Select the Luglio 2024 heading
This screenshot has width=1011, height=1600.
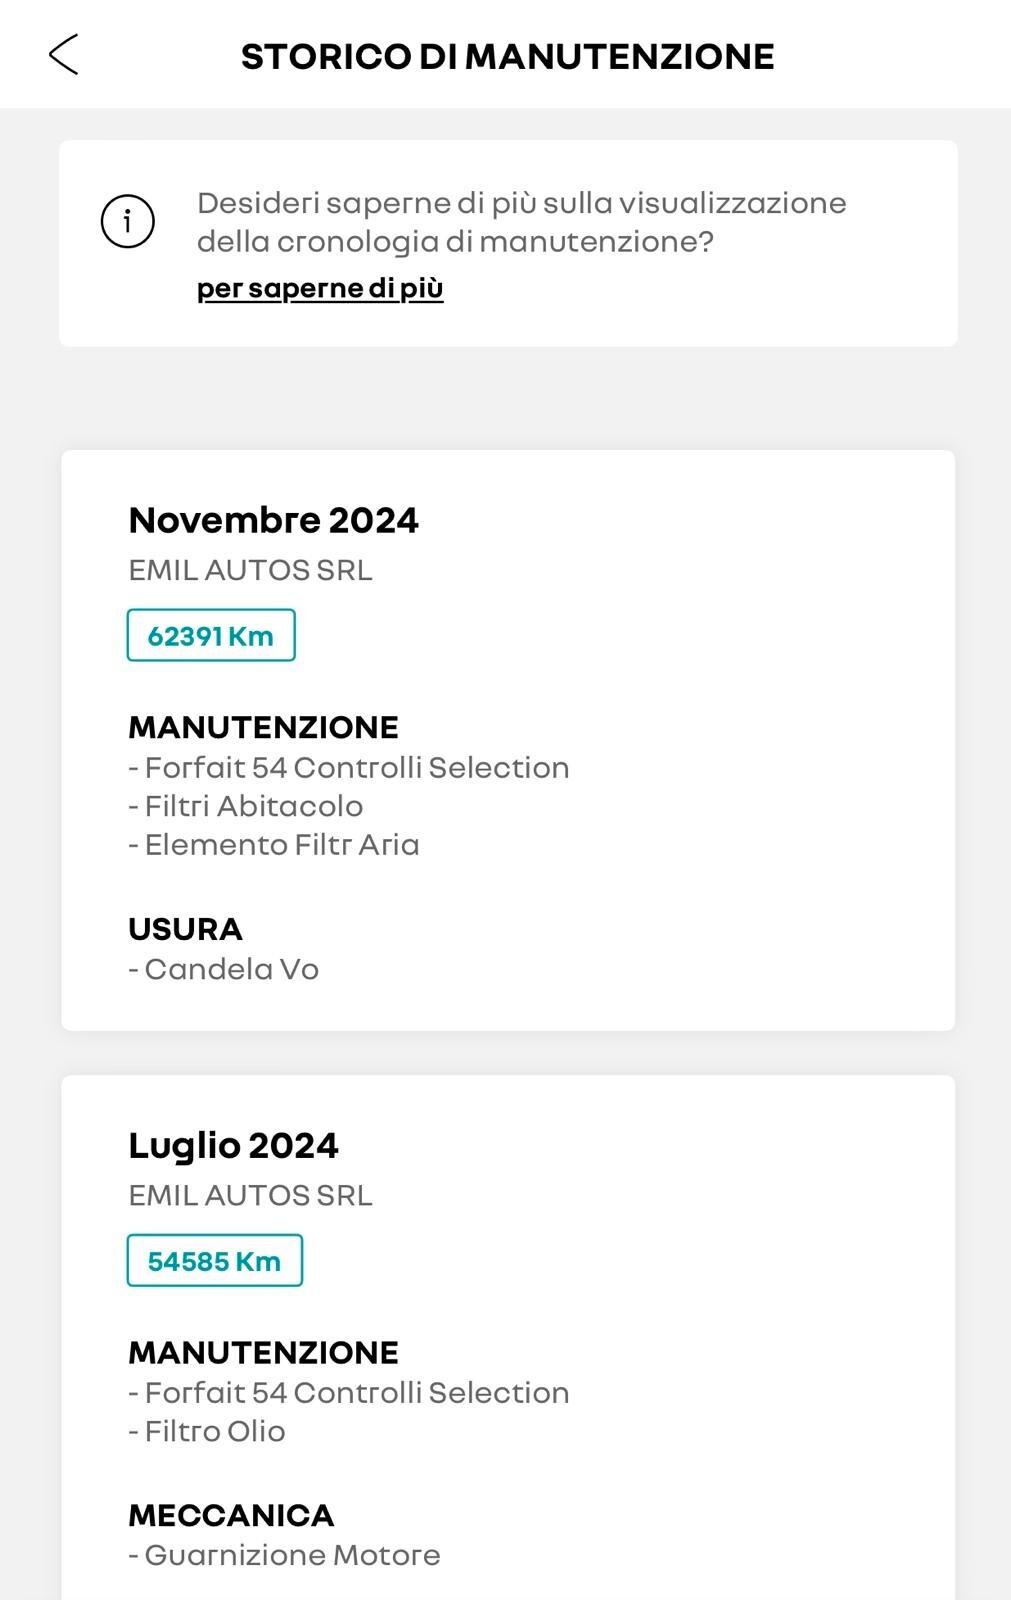[x=233, y=1145]
